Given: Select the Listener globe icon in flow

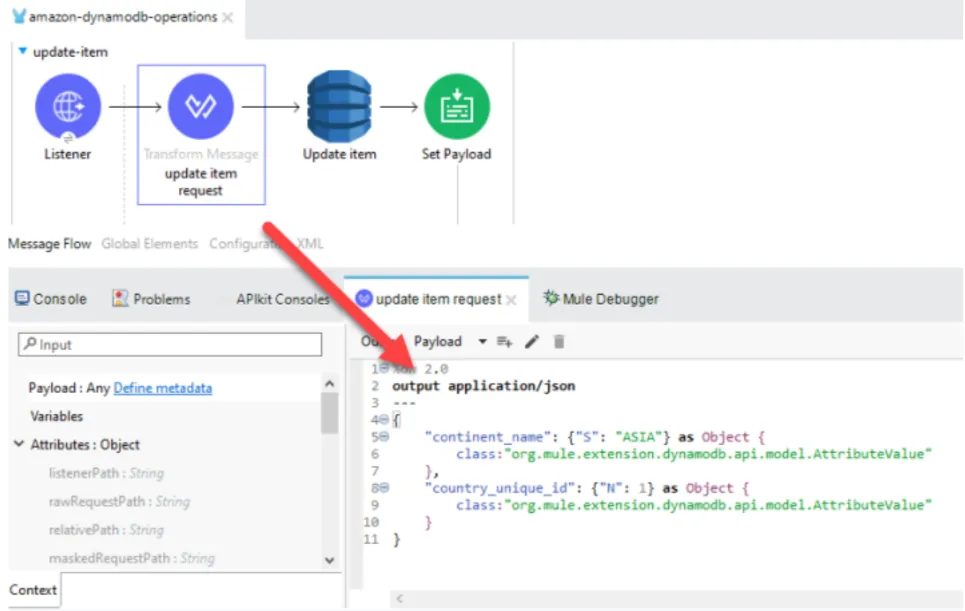Looking at the screenshot, I should pyautogui.click(x=68, y=106).
